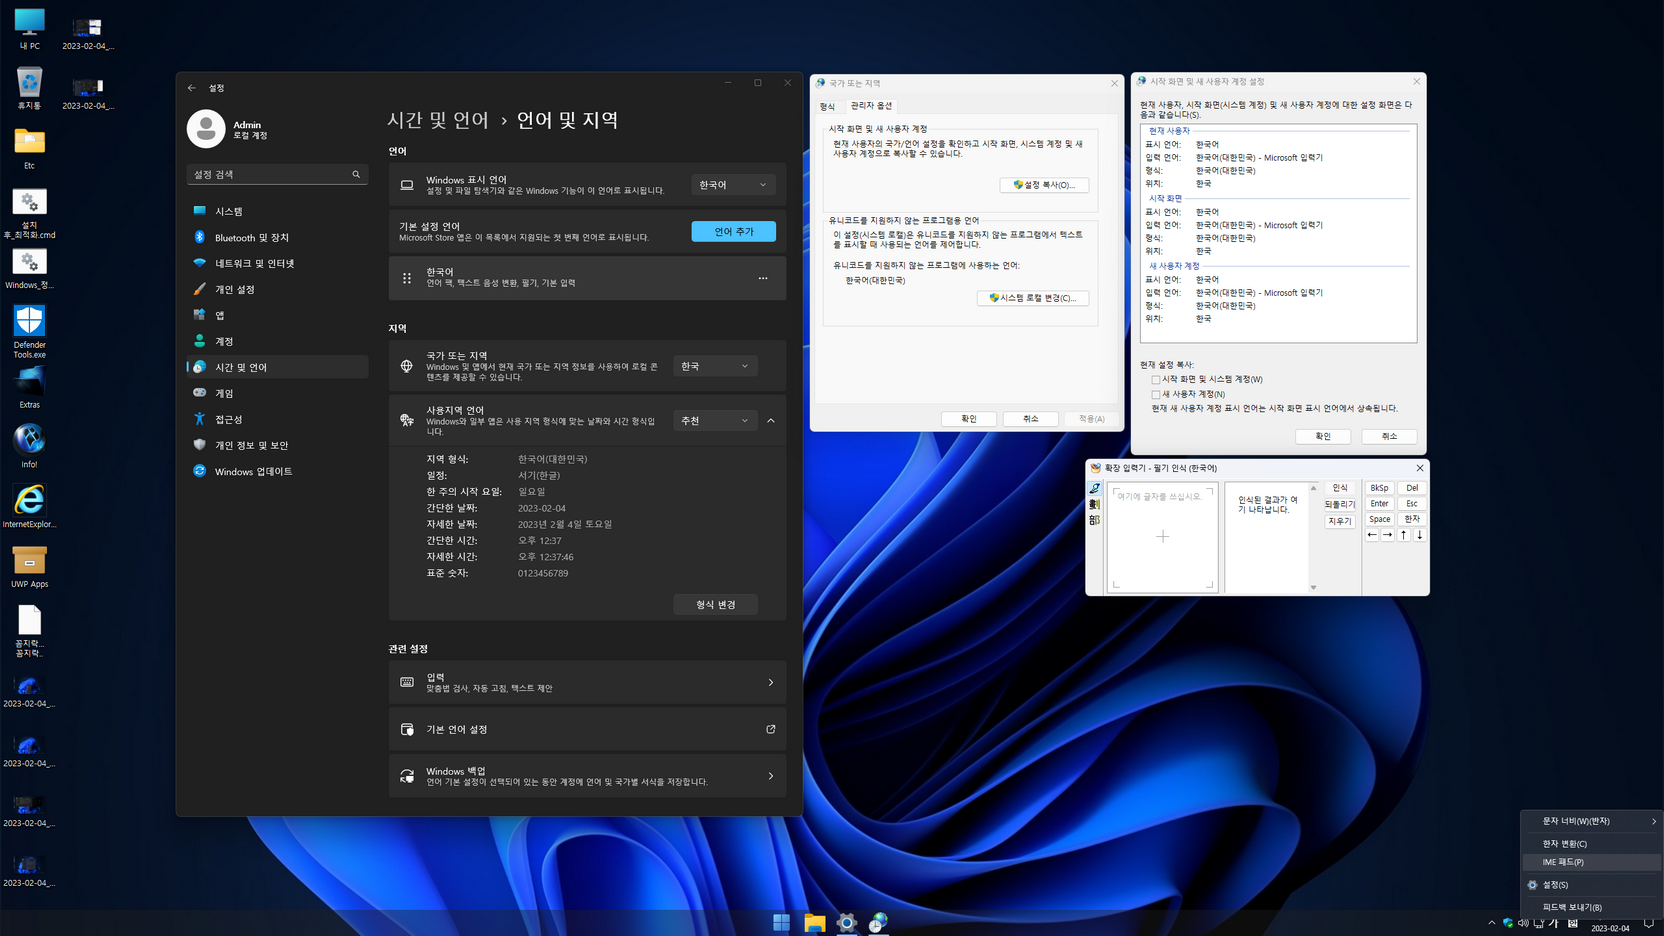The width and height of the screenshot is (1664, 936).
Task: Expand 문자 너비(W)(반자) submenu
Action: pyautogui.click(x=1592, y=821)
